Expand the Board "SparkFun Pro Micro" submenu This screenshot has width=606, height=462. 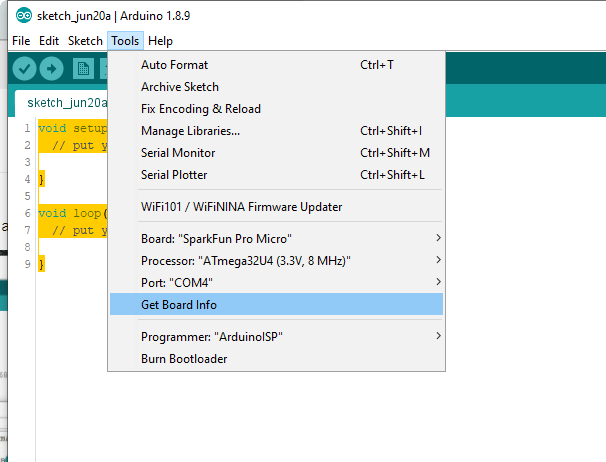coord(276,239)
